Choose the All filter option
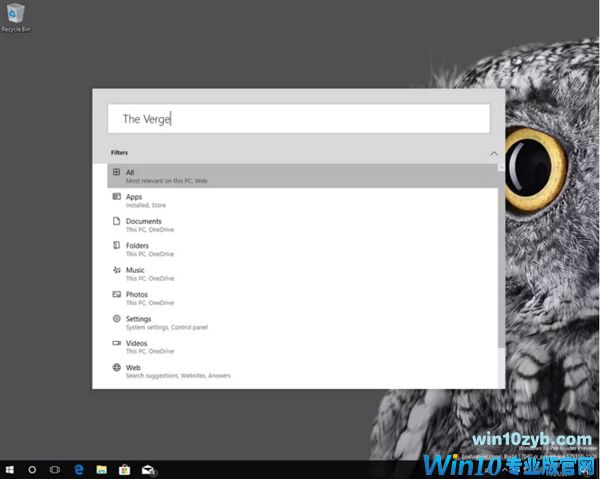 point(303,176)
